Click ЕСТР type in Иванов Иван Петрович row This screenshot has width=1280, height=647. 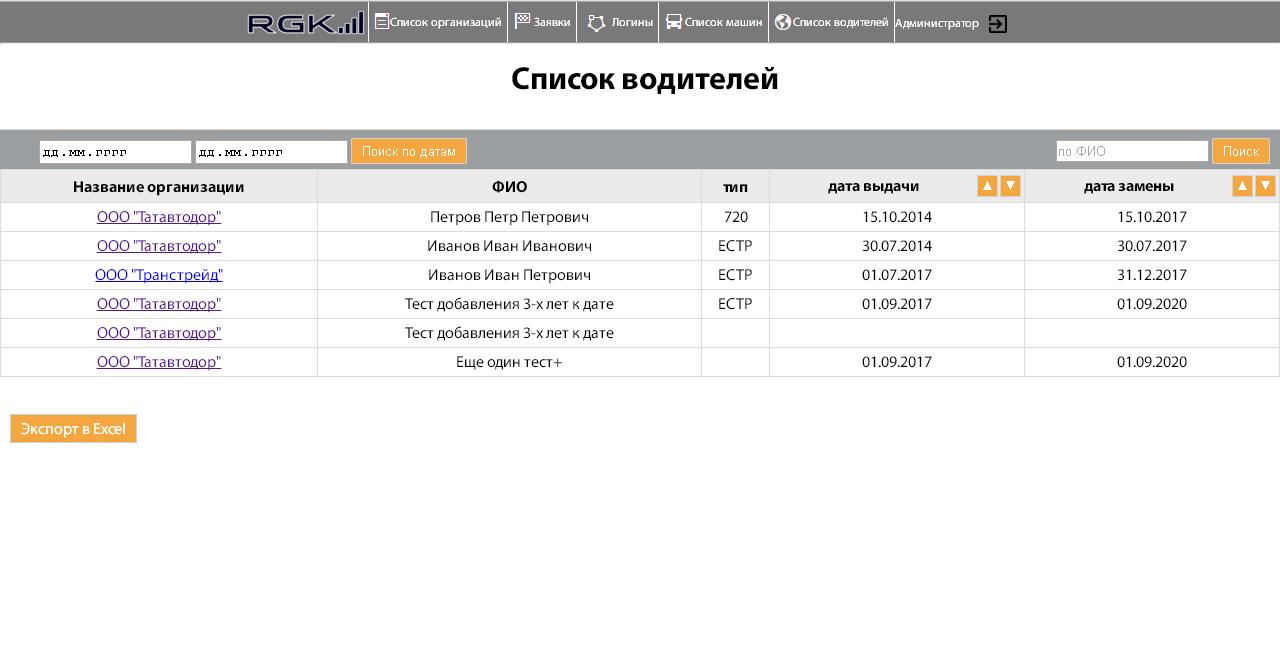735,275
